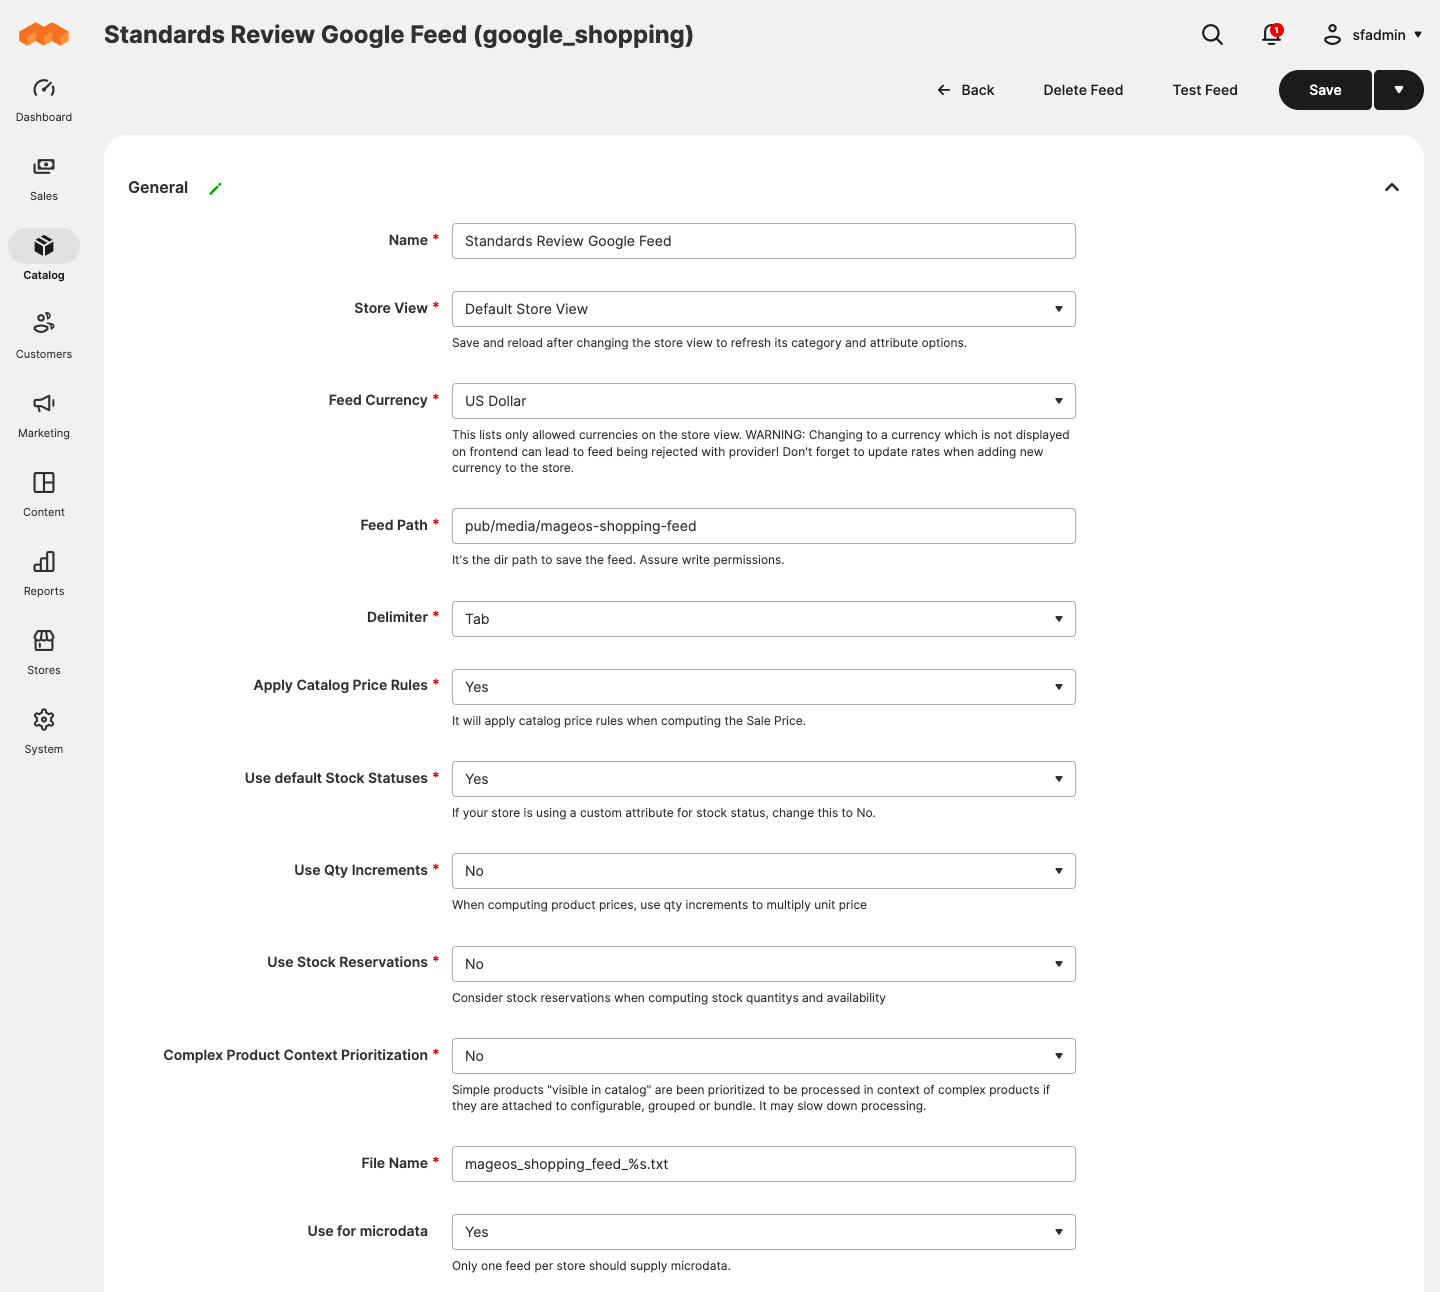Collapse the General section chevron
Viewport: 1440px width, 1292px height.
[x=1392, y=187]
